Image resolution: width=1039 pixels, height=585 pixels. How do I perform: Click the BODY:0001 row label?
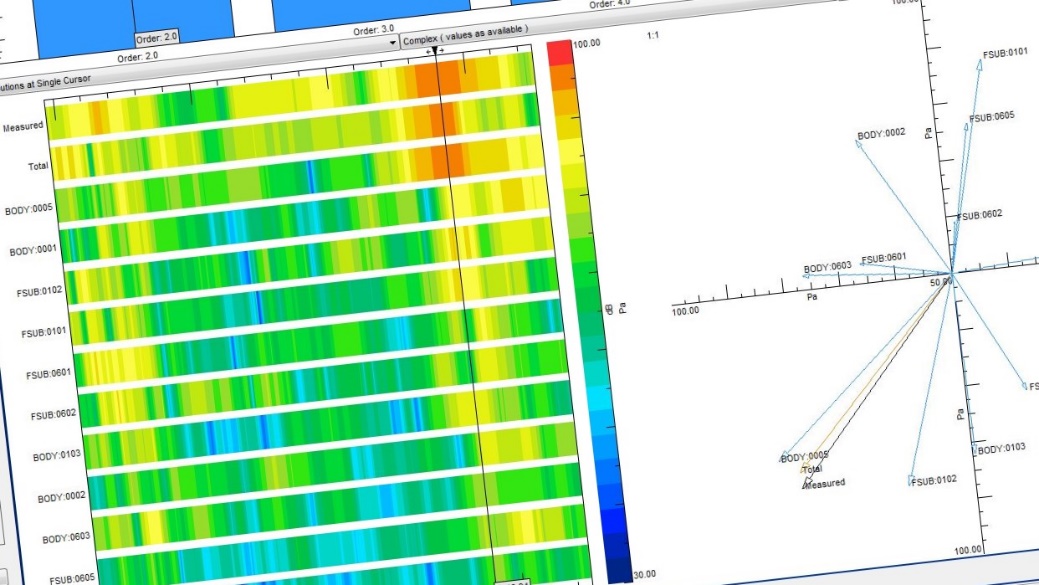click(x=33, y=252)
